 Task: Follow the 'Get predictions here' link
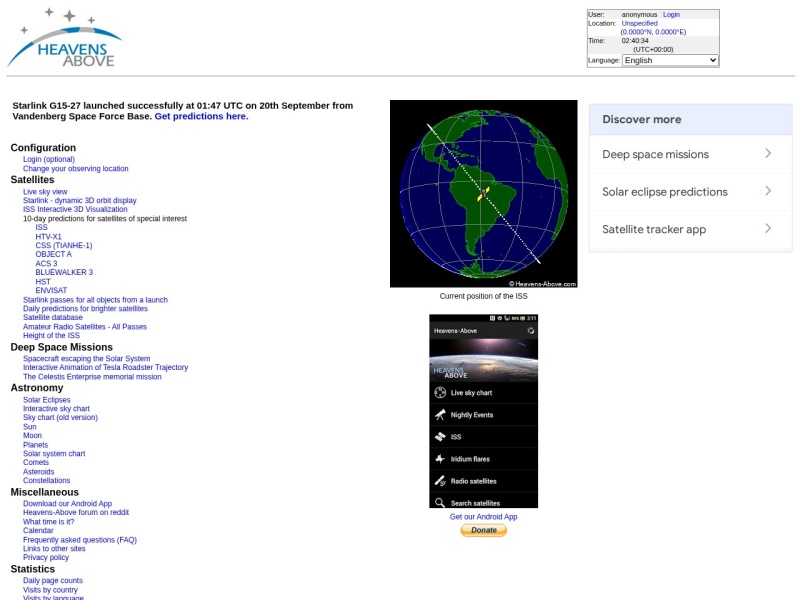[x=201, y=116]
